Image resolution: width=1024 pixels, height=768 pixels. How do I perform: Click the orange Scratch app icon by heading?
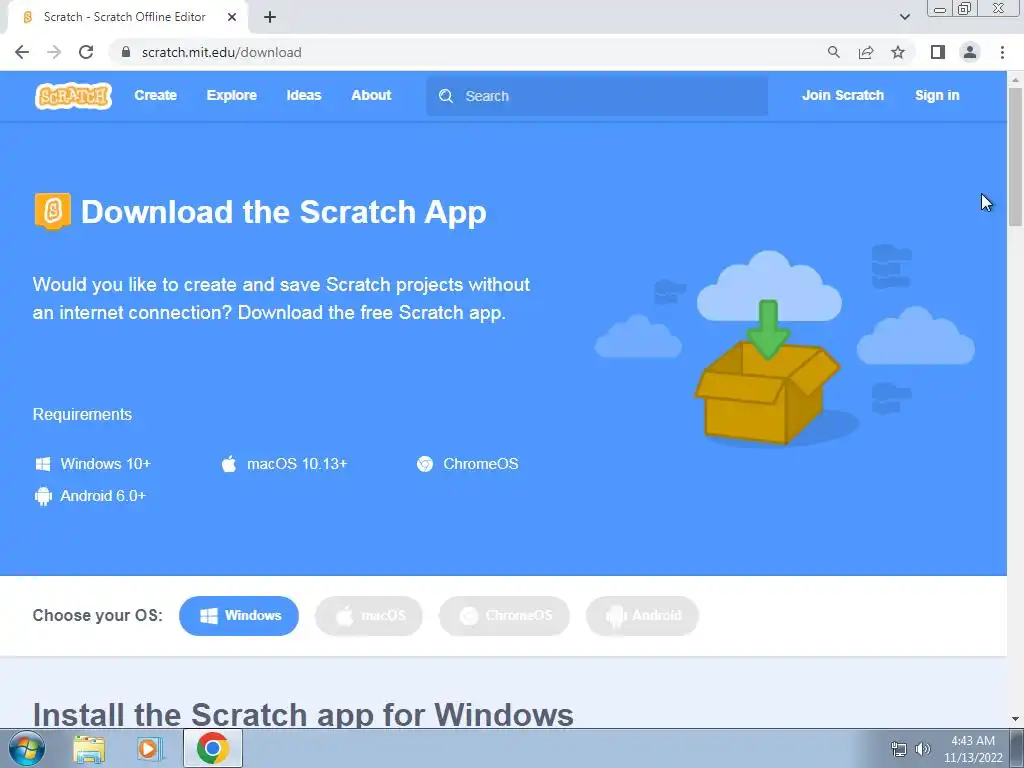click(x=52, y=212)
